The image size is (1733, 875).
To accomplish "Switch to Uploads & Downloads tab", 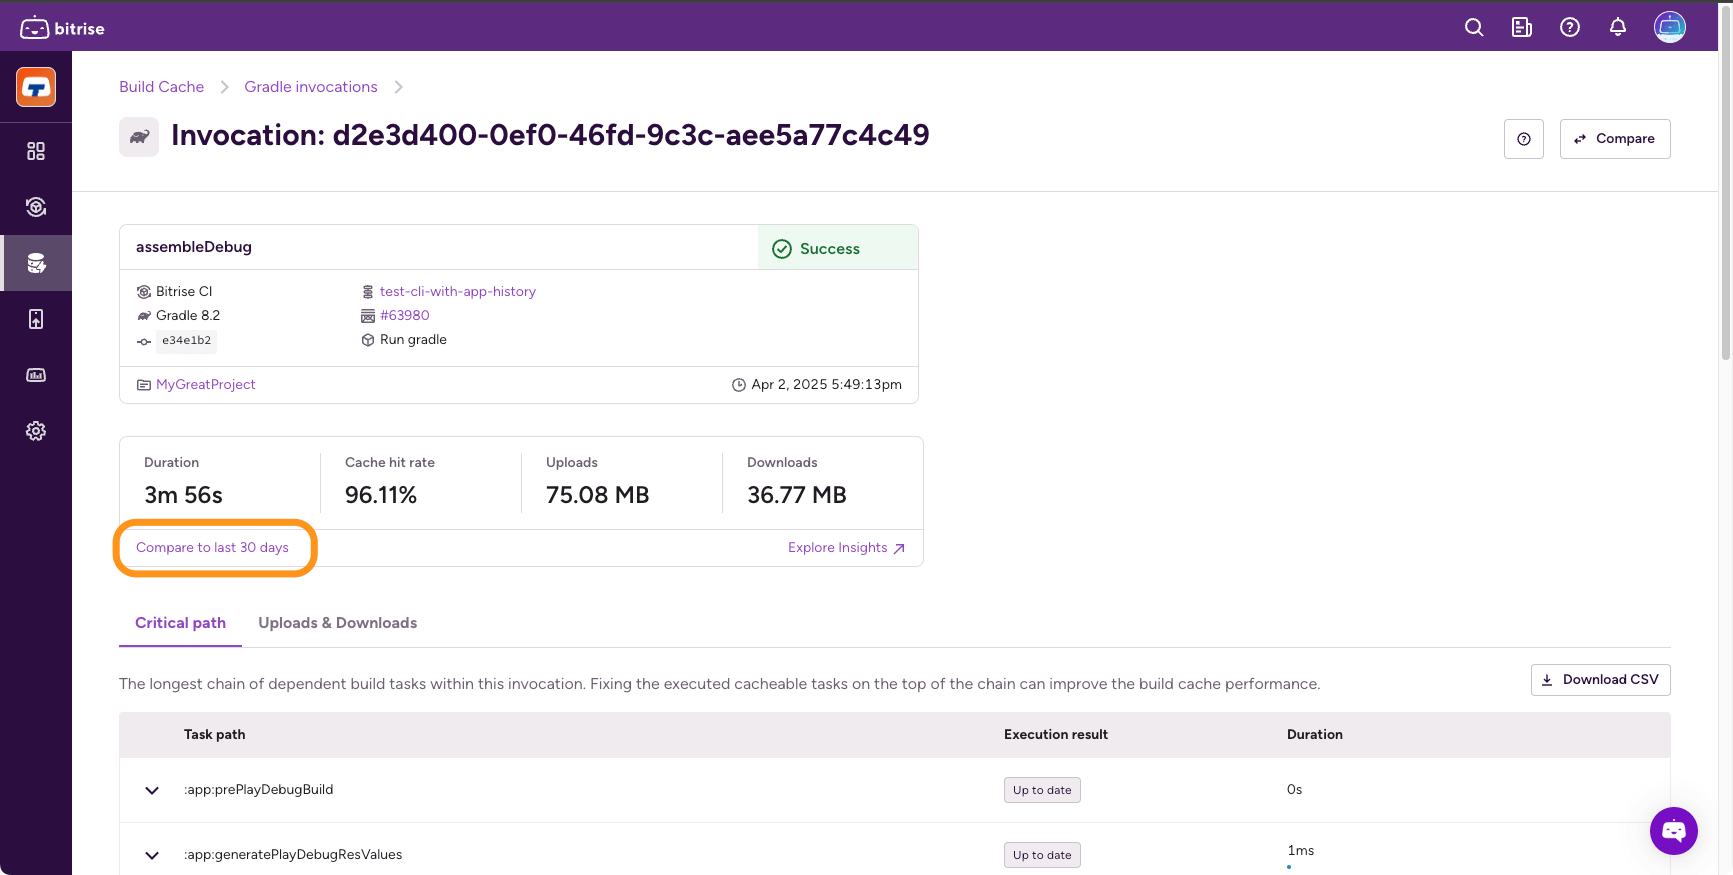I will point(337,623).
